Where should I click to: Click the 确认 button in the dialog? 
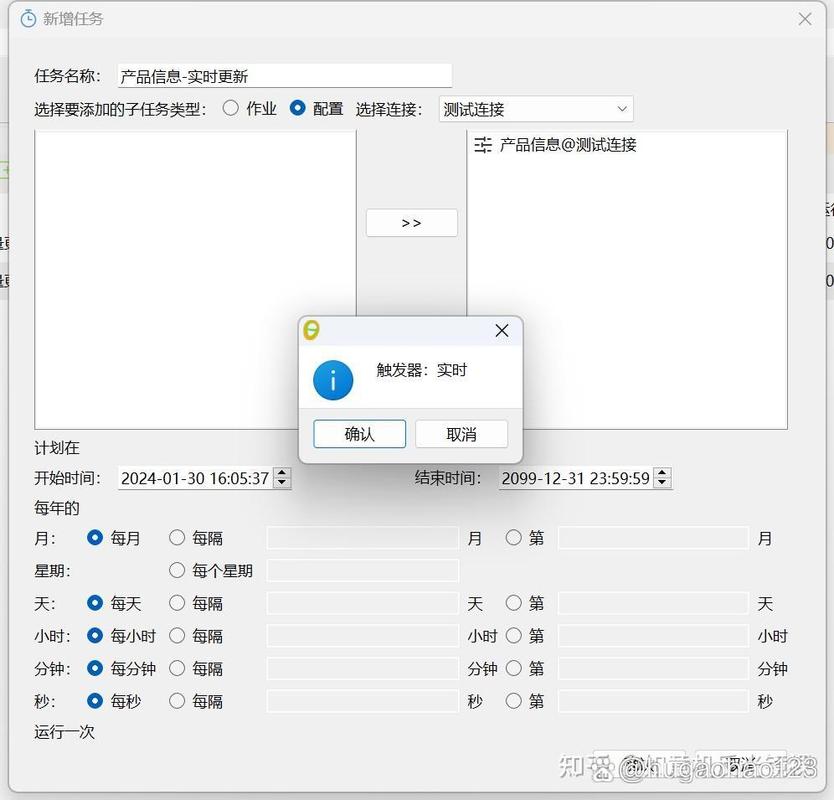tap(359, 434)
